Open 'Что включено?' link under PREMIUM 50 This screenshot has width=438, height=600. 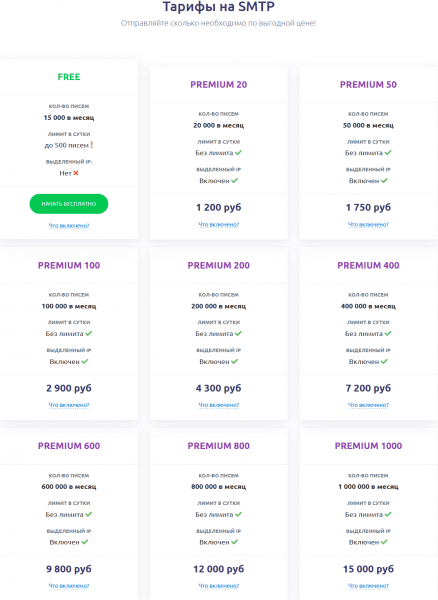[x=368, y=225]
